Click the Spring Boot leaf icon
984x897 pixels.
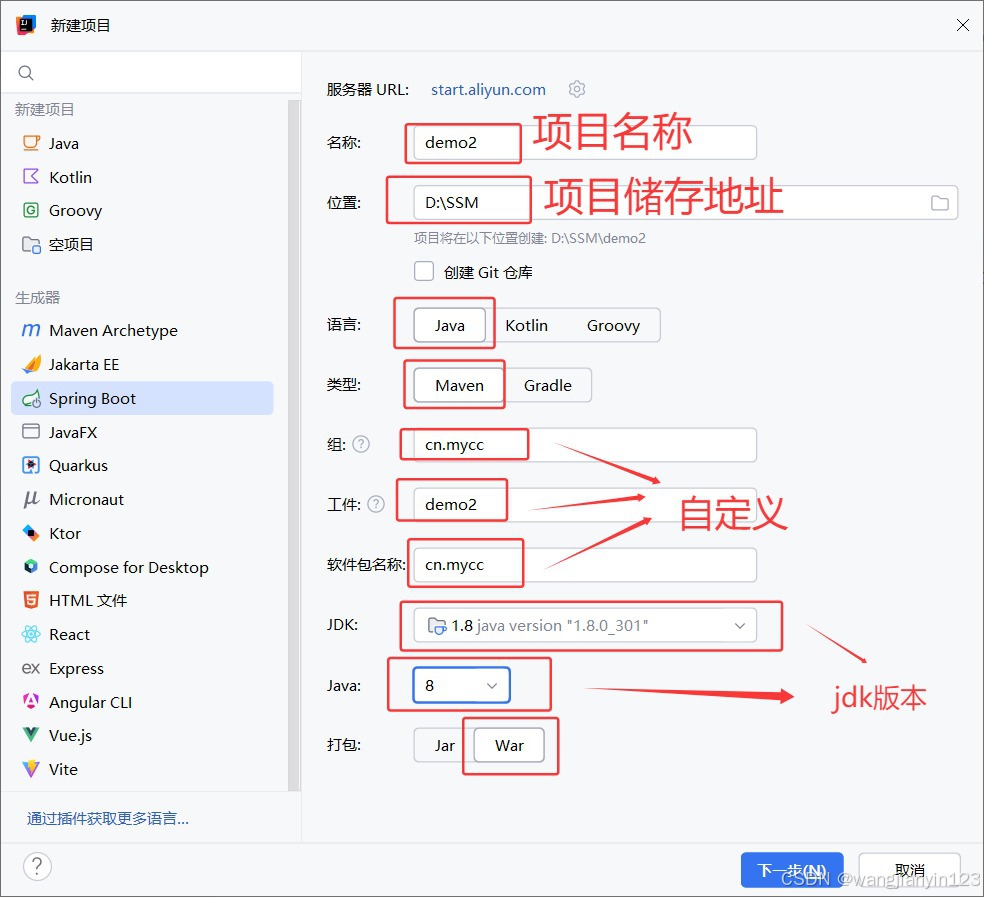click(31, 399)
